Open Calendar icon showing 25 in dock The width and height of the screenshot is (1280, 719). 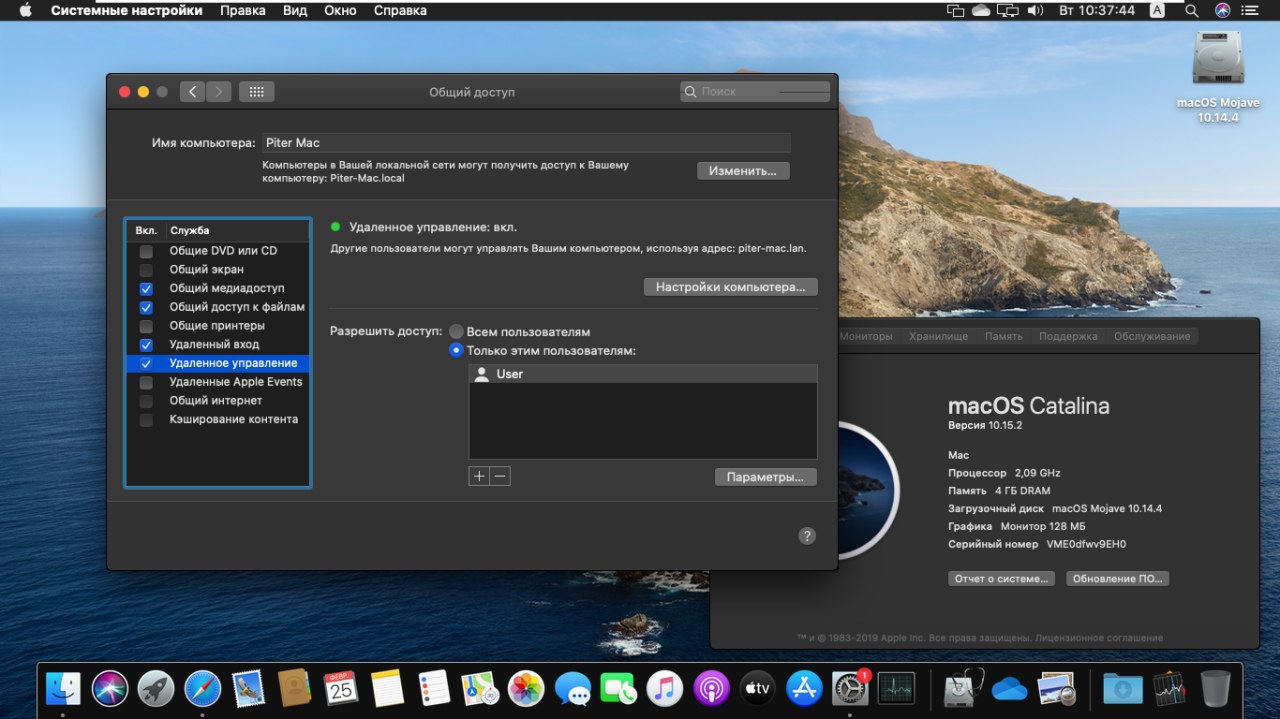(x=341, y=688)
